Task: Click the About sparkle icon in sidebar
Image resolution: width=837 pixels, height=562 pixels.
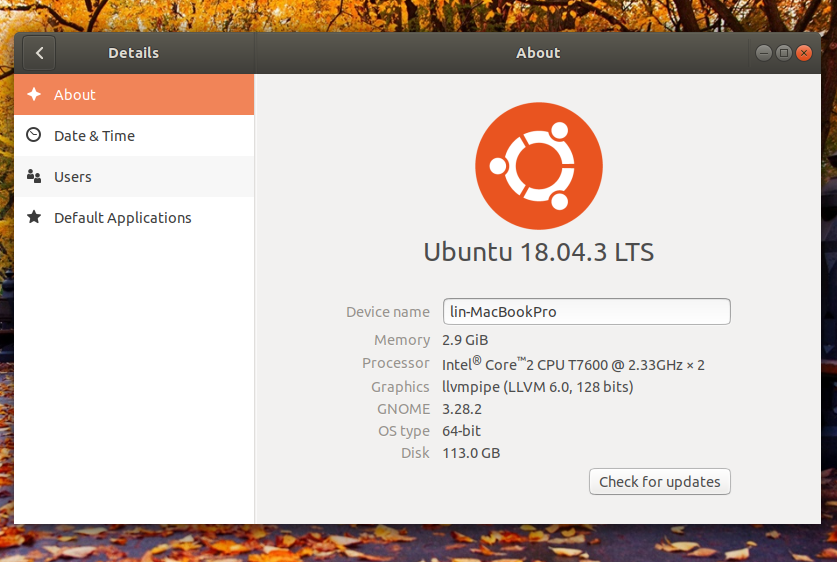Action: click(x=34, y=94)
